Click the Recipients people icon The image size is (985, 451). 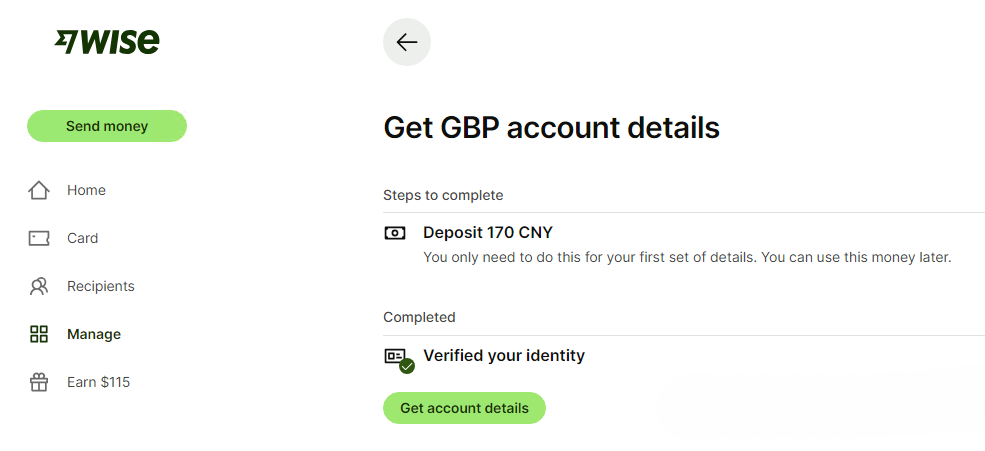click(39, 286)
